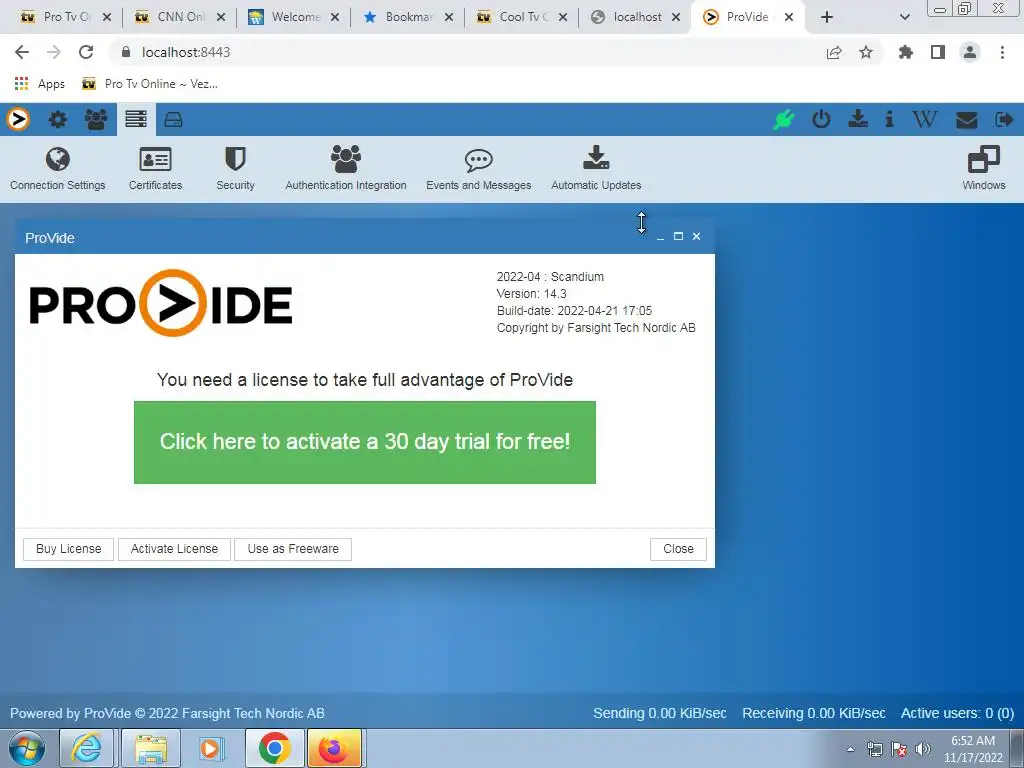Viewport: 1024px width, 768px height.
Task: Click the taskbar clock showing 6:52 AM
Action: [973, 749]
